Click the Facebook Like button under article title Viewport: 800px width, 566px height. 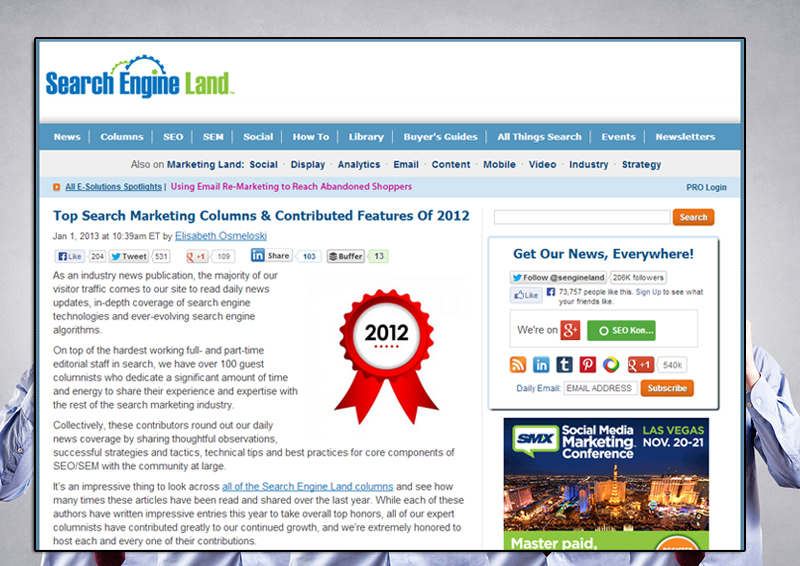tap(70, 256)
